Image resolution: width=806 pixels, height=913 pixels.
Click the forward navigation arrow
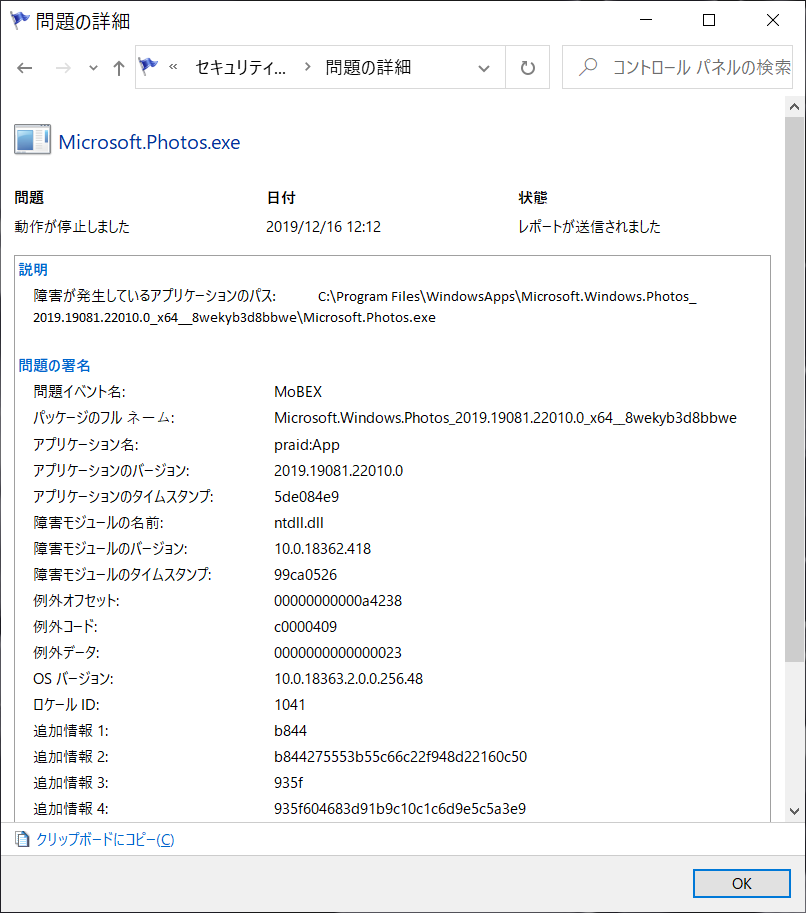pos(63,68)
